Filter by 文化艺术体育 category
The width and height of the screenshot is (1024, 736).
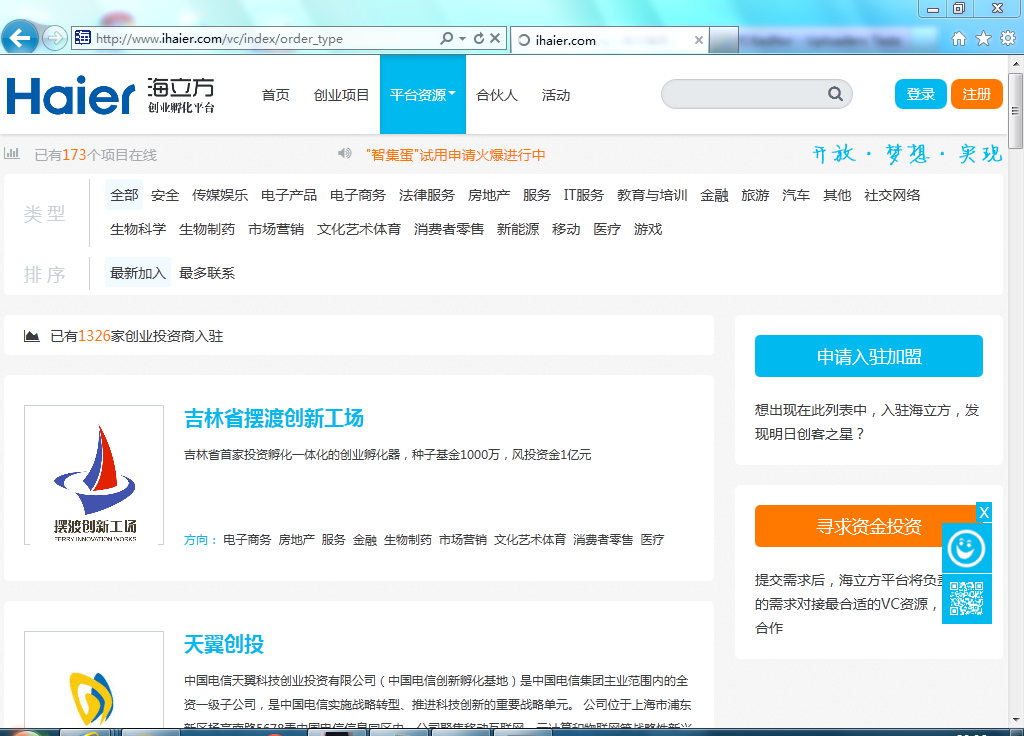click(x=359, y=229)
